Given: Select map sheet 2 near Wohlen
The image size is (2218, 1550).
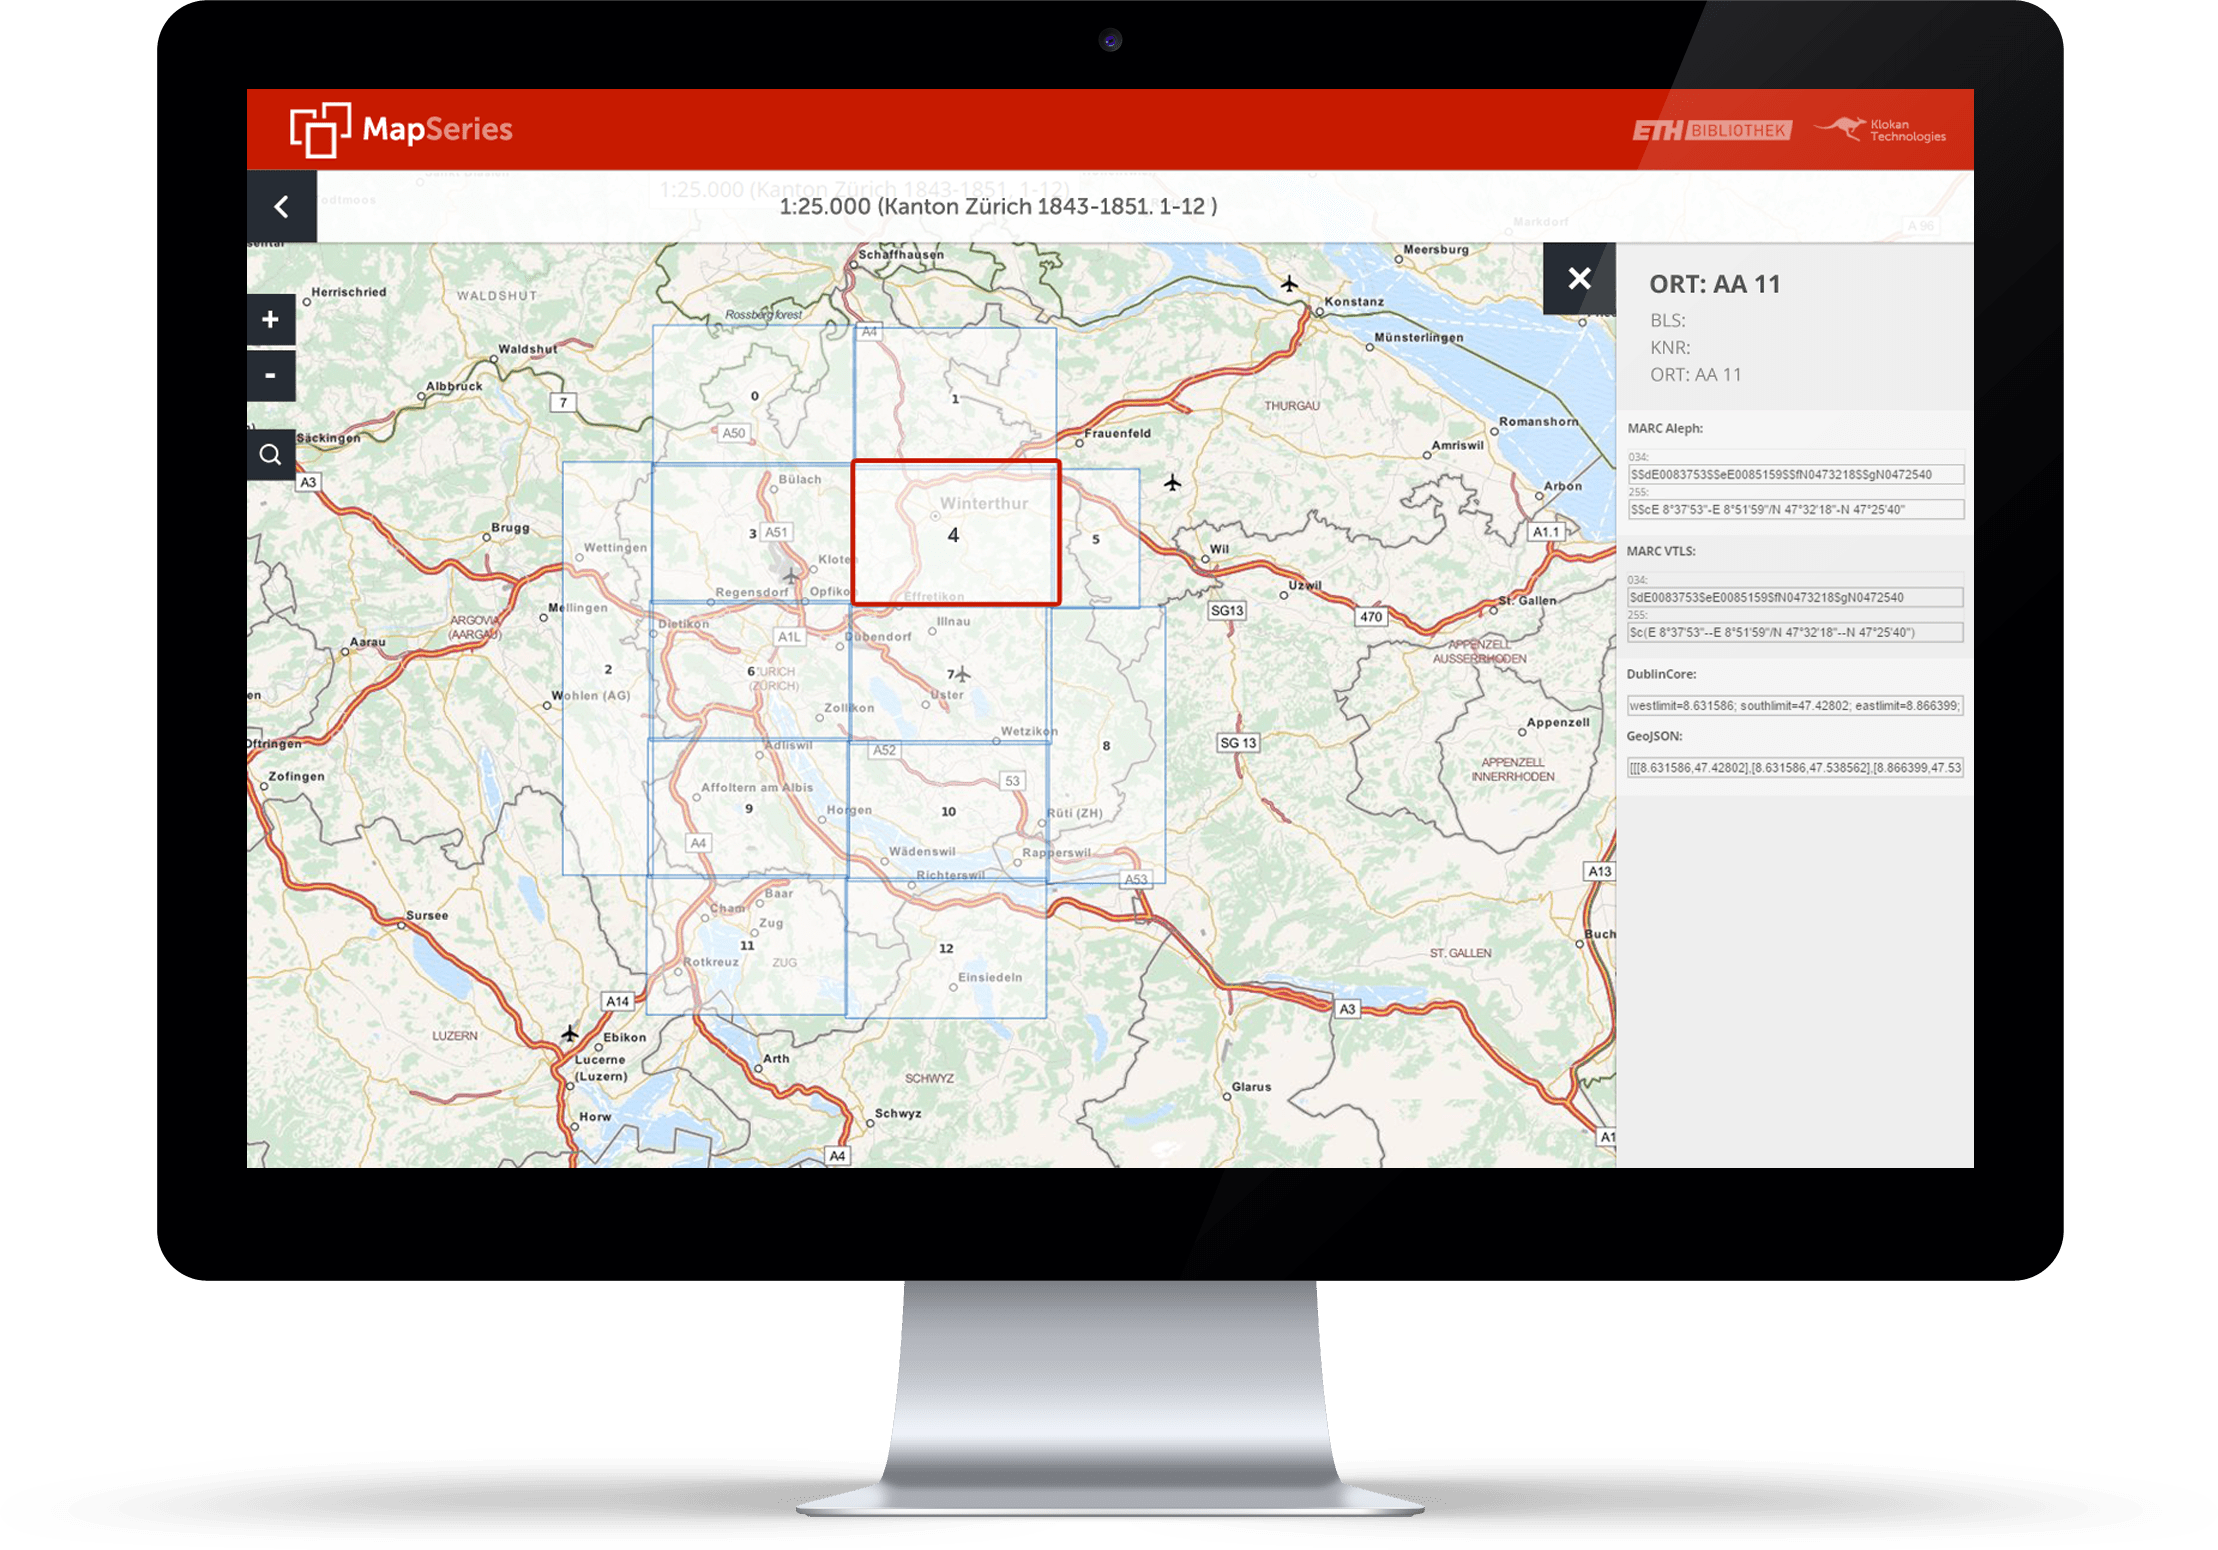Looking at the screenshot, I should (608, 669).
